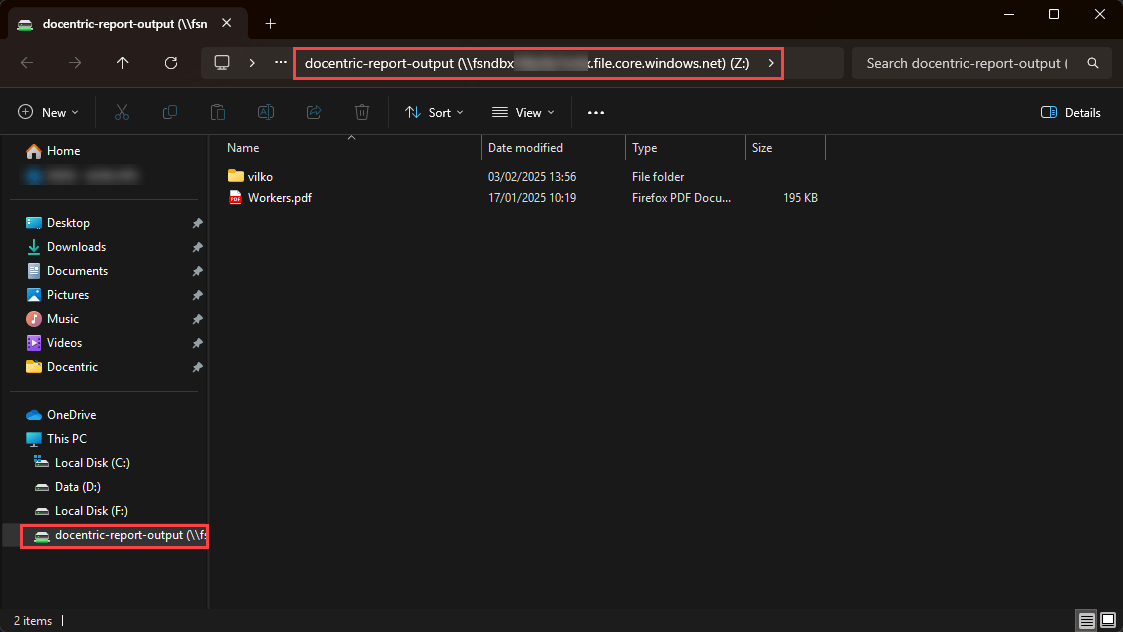Expand the address bar breadcrumb chevron after monitor
Screen dimensions: 1123x632
coord(252,63)
